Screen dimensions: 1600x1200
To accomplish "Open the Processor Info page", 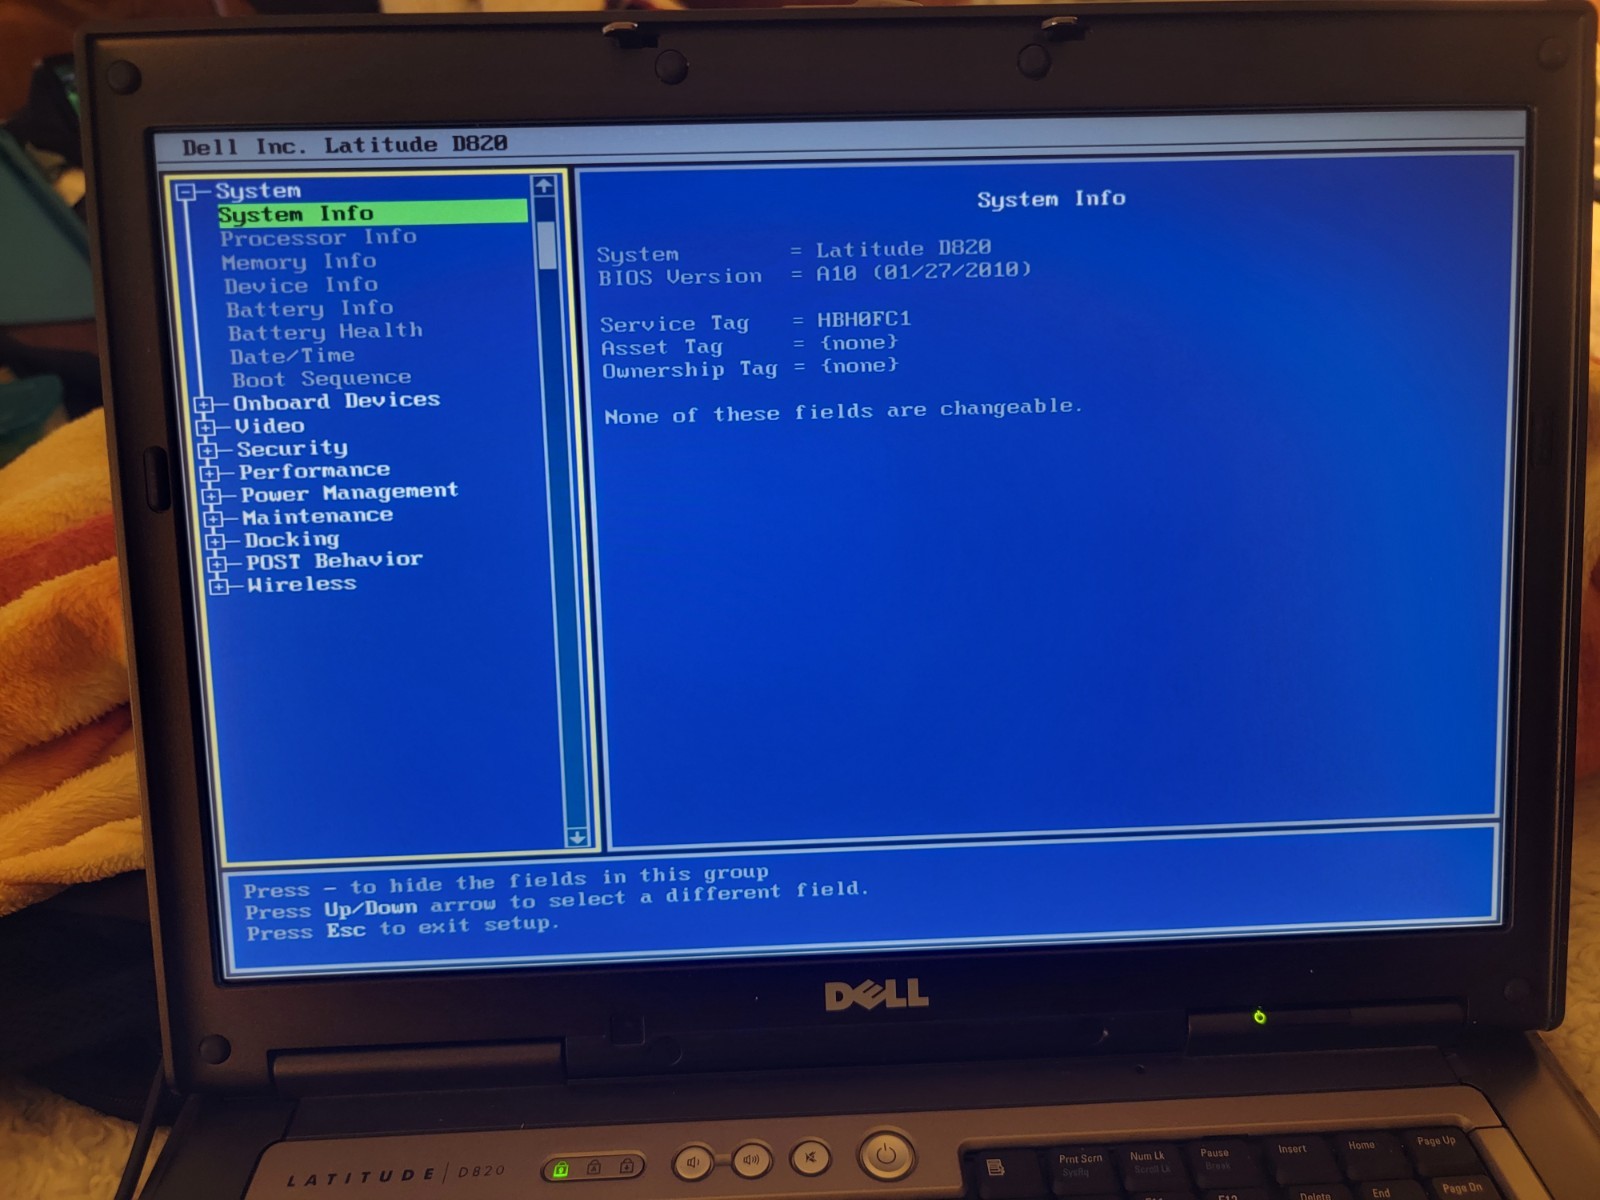I will [318, 238].
